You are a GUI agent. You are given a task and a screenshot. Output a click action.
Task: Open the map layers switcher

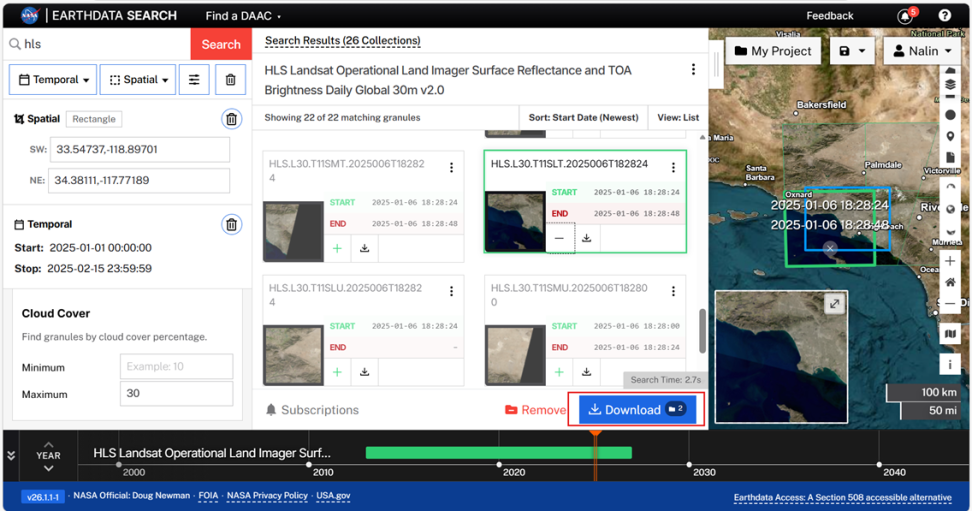[950, 84]
